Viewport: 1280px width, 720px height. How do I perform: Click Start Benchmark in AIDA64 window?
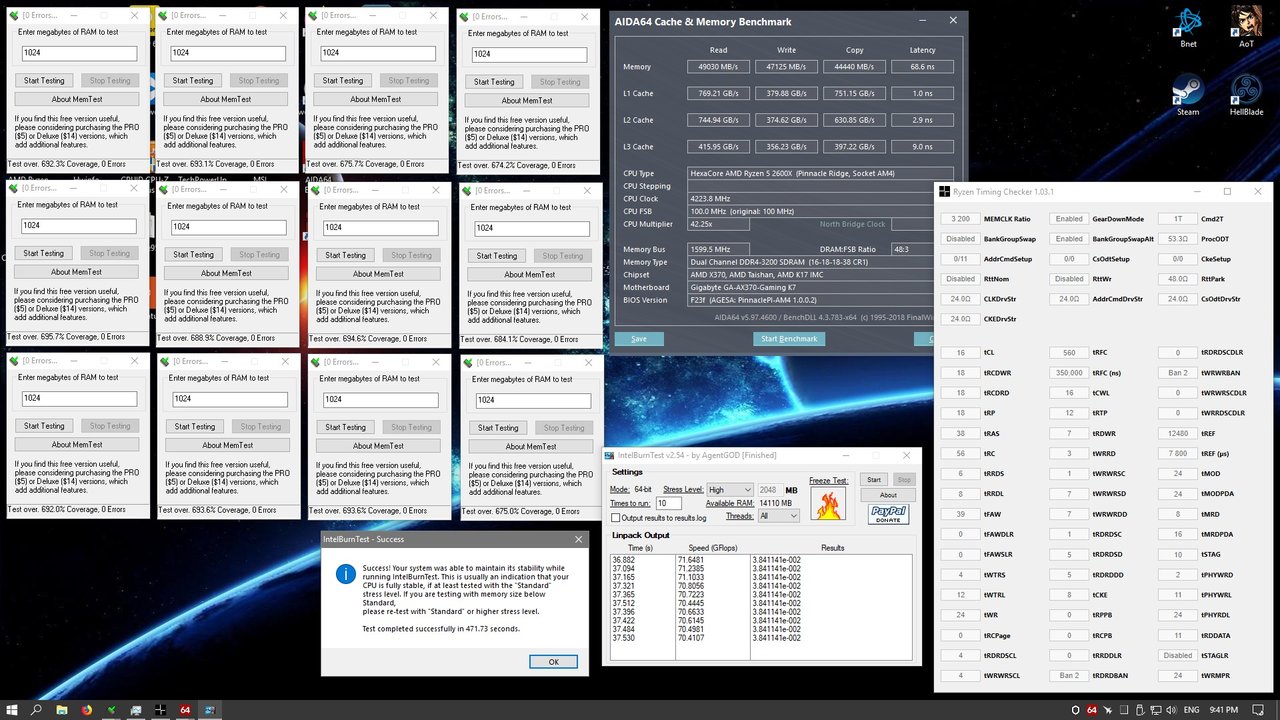(789, 339)
